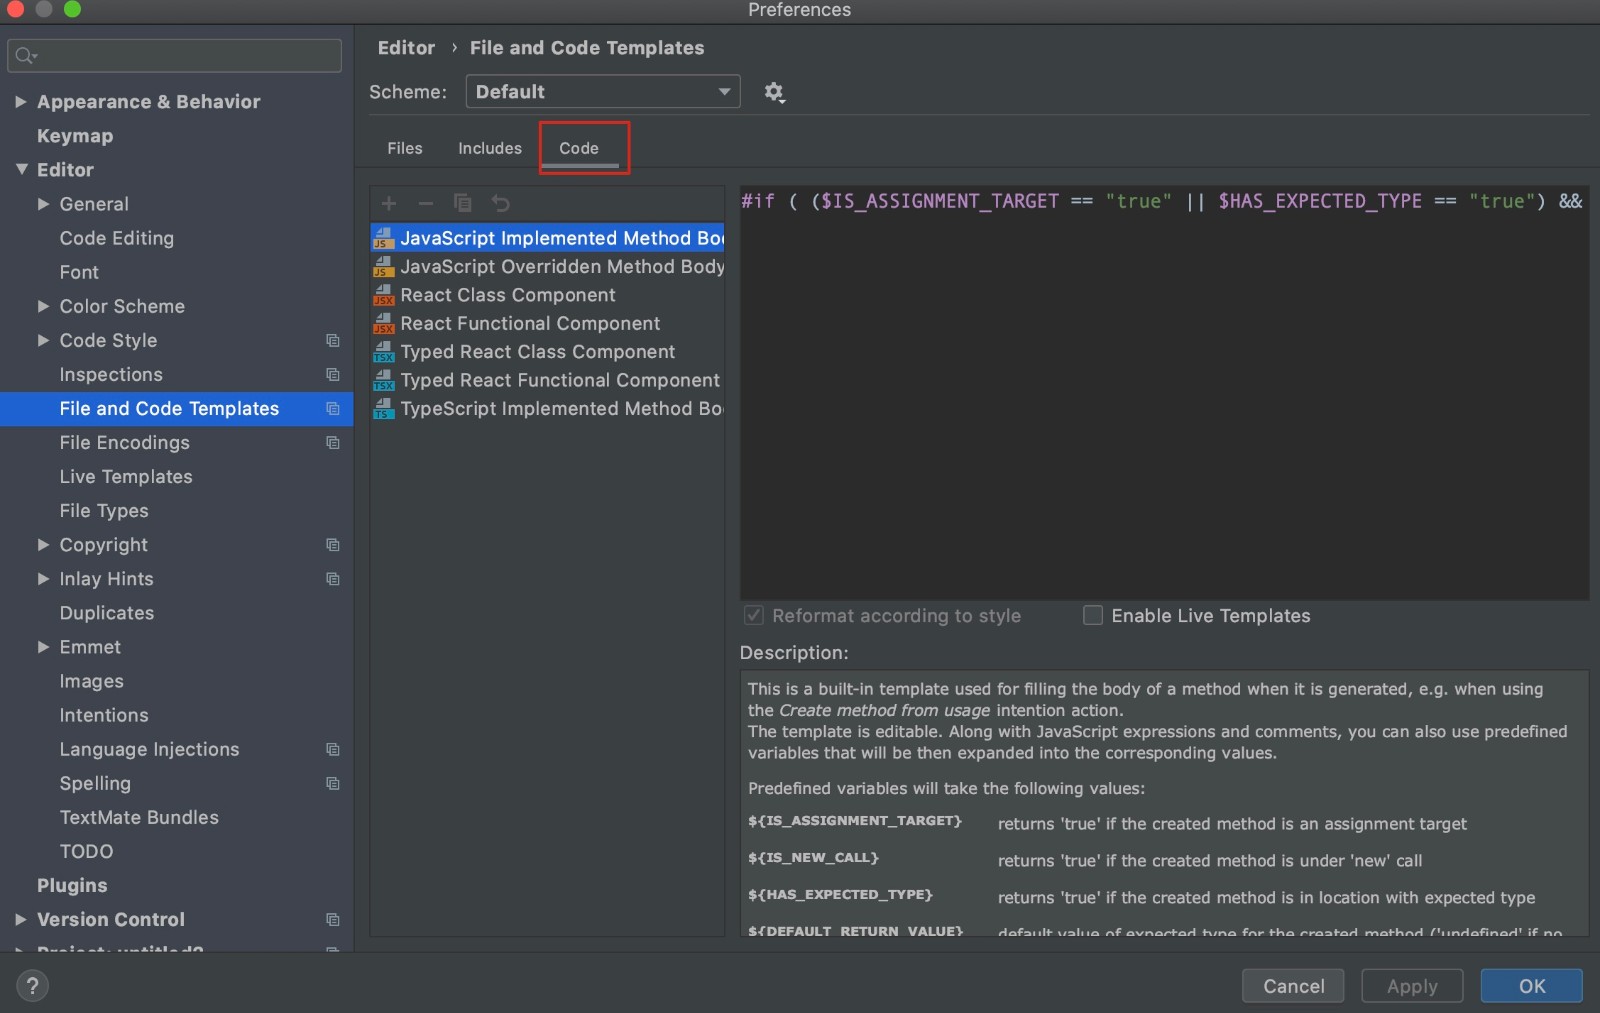
Task: Click the Reset to Default undo icon
Action: 500,203
